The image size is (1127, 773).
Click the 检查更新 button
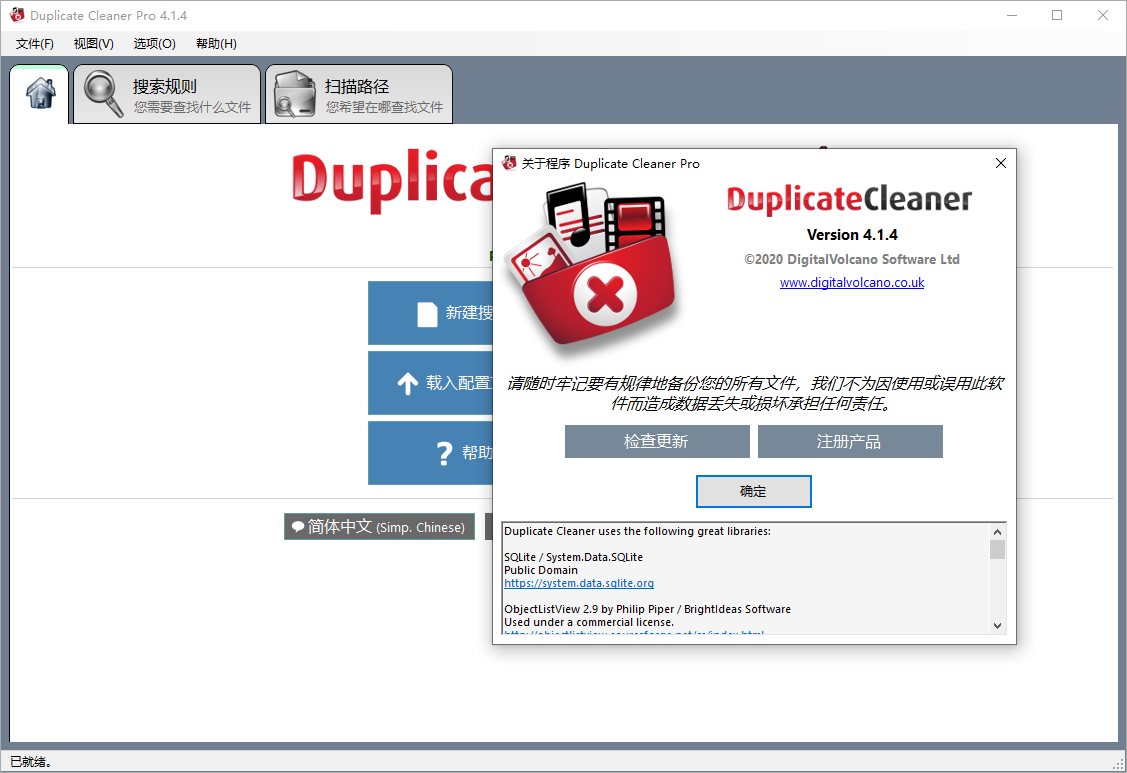tap(657, 441)
